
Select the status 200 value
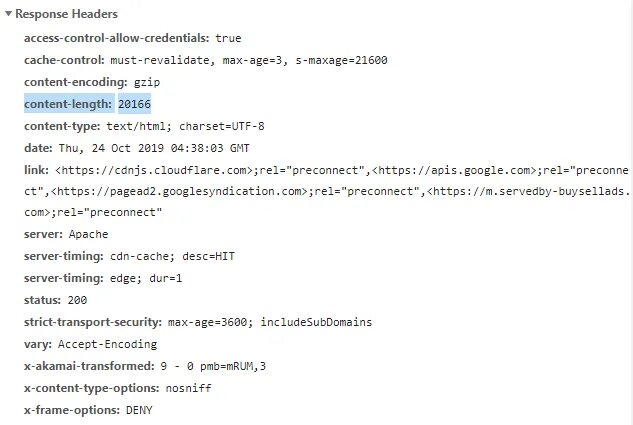point(77,300)
